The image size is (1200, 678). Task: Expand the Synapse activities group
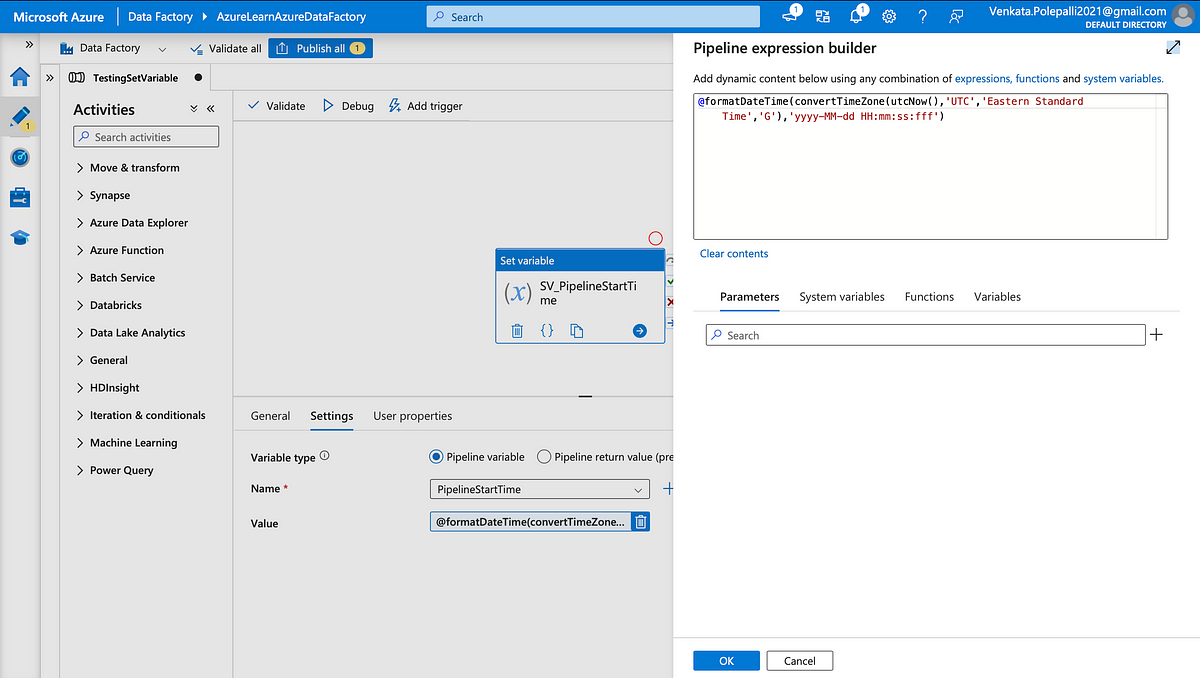pos(103,195)
